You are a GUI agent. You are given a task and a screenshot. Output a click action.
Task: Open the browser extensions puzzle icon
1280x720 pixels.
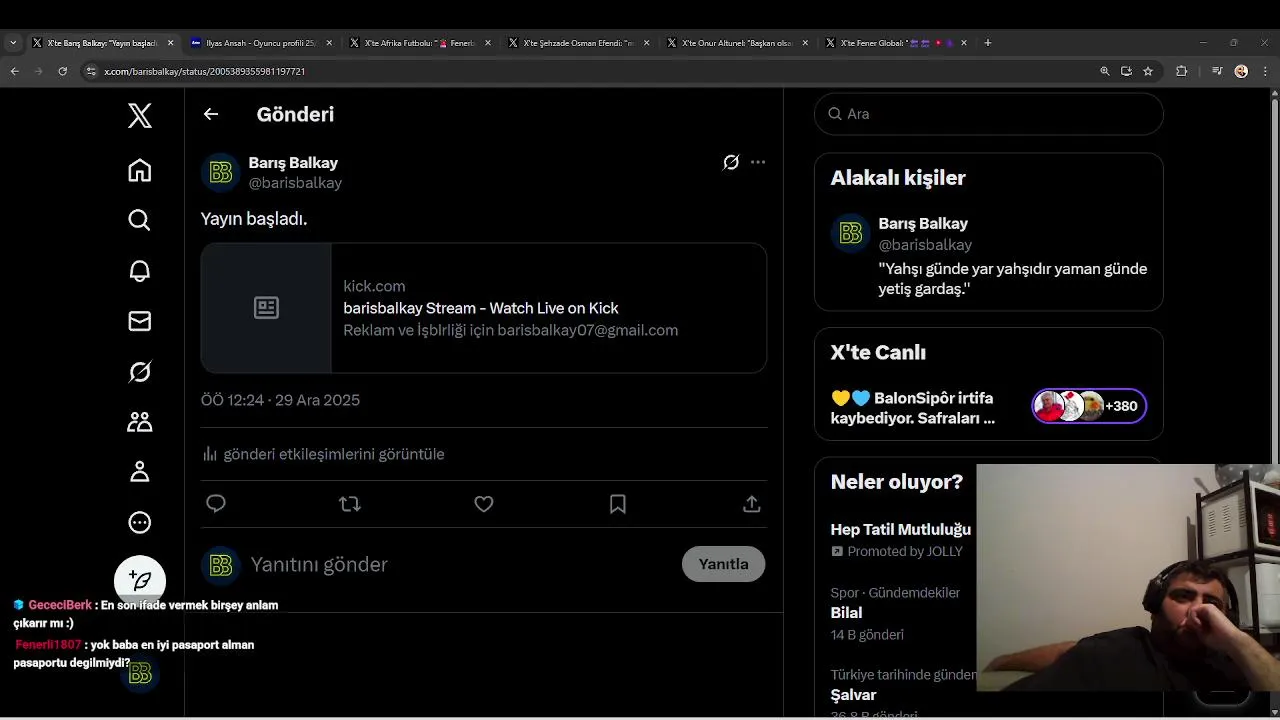click(x=1182, y=71)
